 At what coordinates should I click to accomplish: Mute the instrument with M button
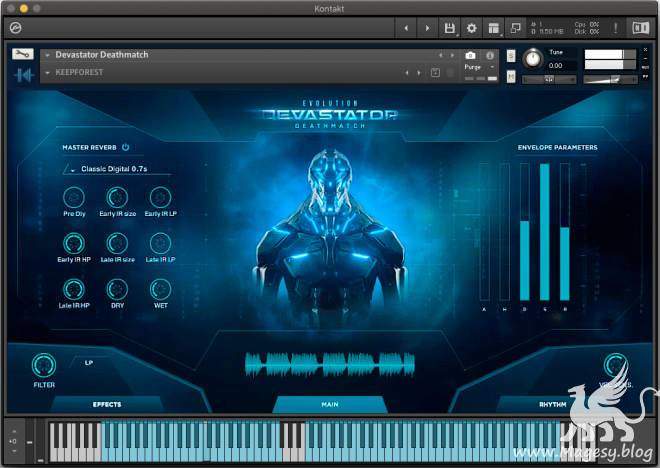(x=511, y=77)
